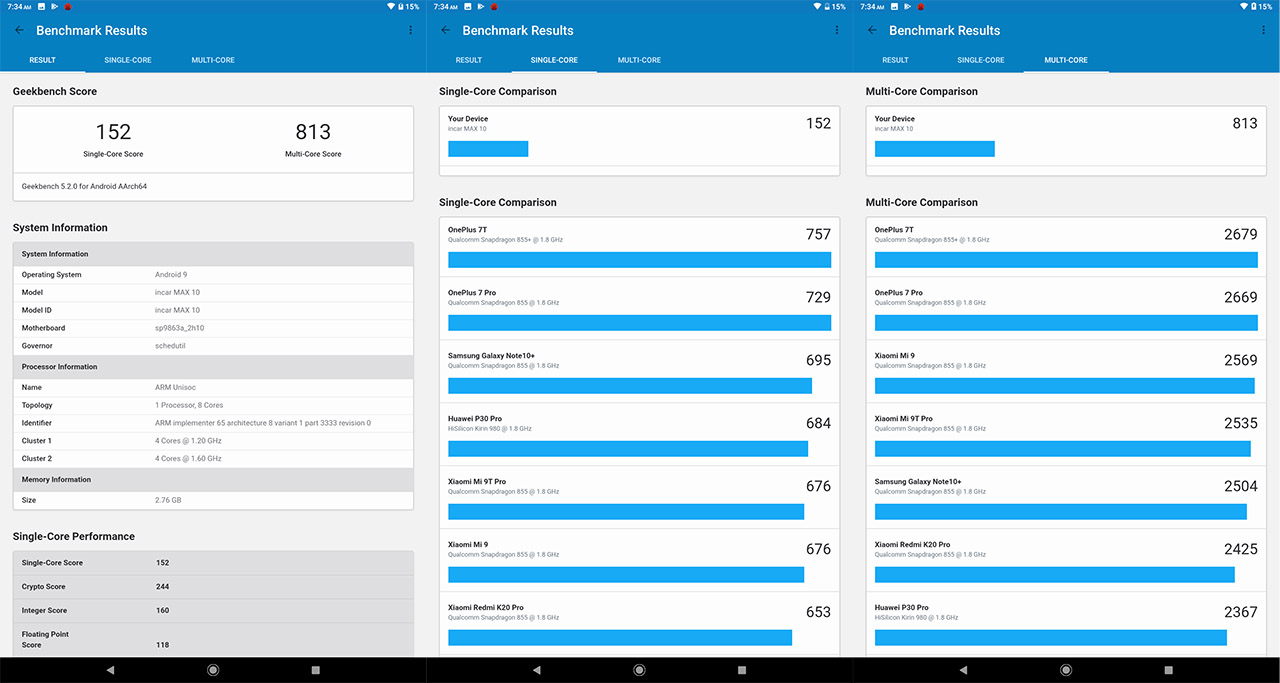This screenshot has height=683, width=1280.
Task: Select SINGLE-CORE tab on Multi-Core Comparison screen
Action: point(981,60)
